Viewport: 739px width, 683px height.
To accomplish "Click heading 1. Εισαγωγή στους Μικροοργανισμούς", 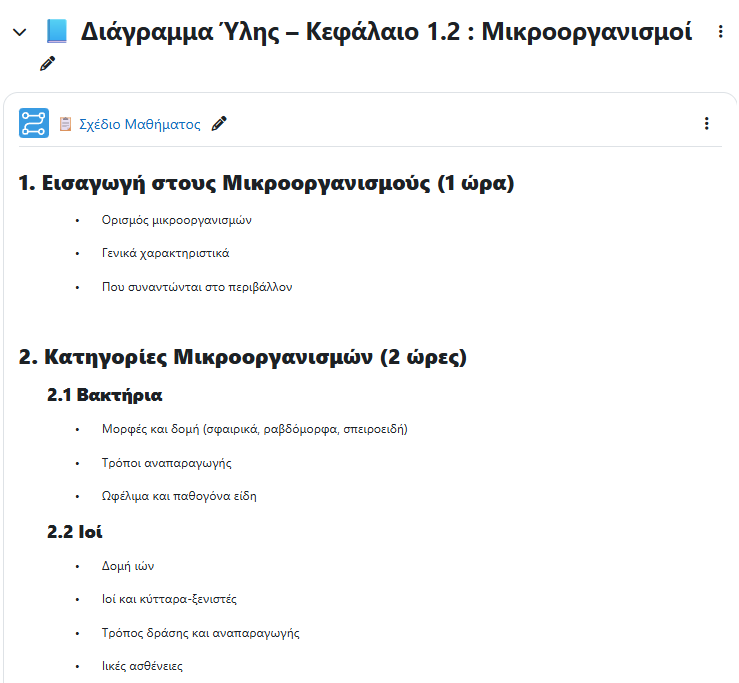I will (x=267, y=184).
